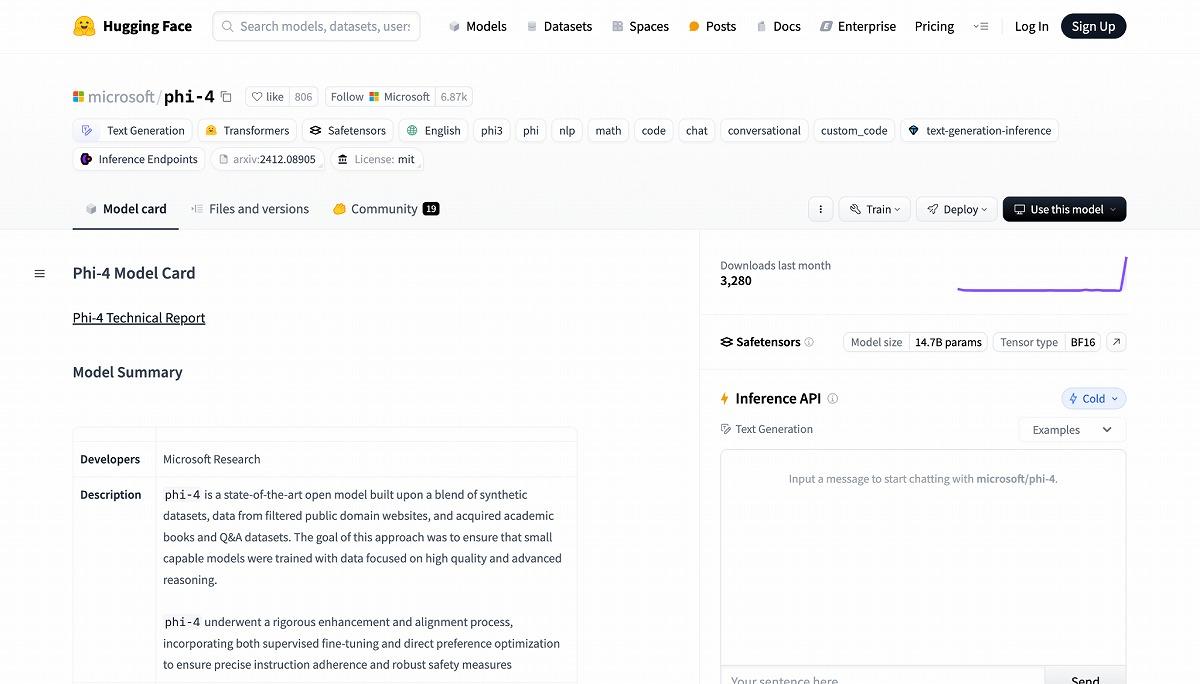The image size is (1200, 684).
Task: Open the Train dropdown
Action: [x=874, y=209]
